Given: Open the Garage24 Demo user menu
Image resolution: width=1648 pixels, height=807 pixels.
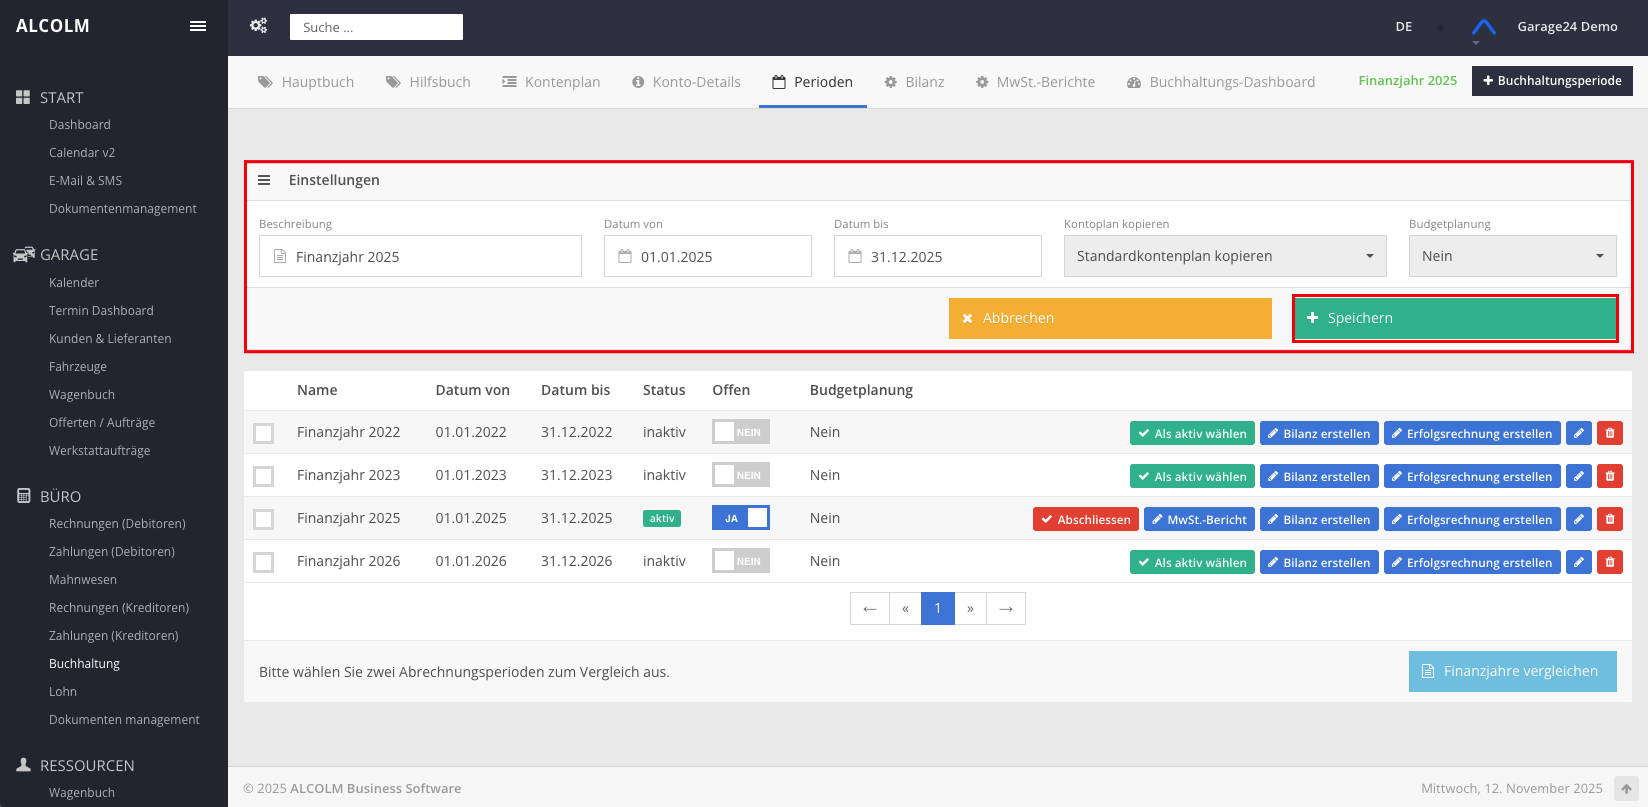Looking at the screenshot, I should pyautogui.click(x=1566, y=27).
